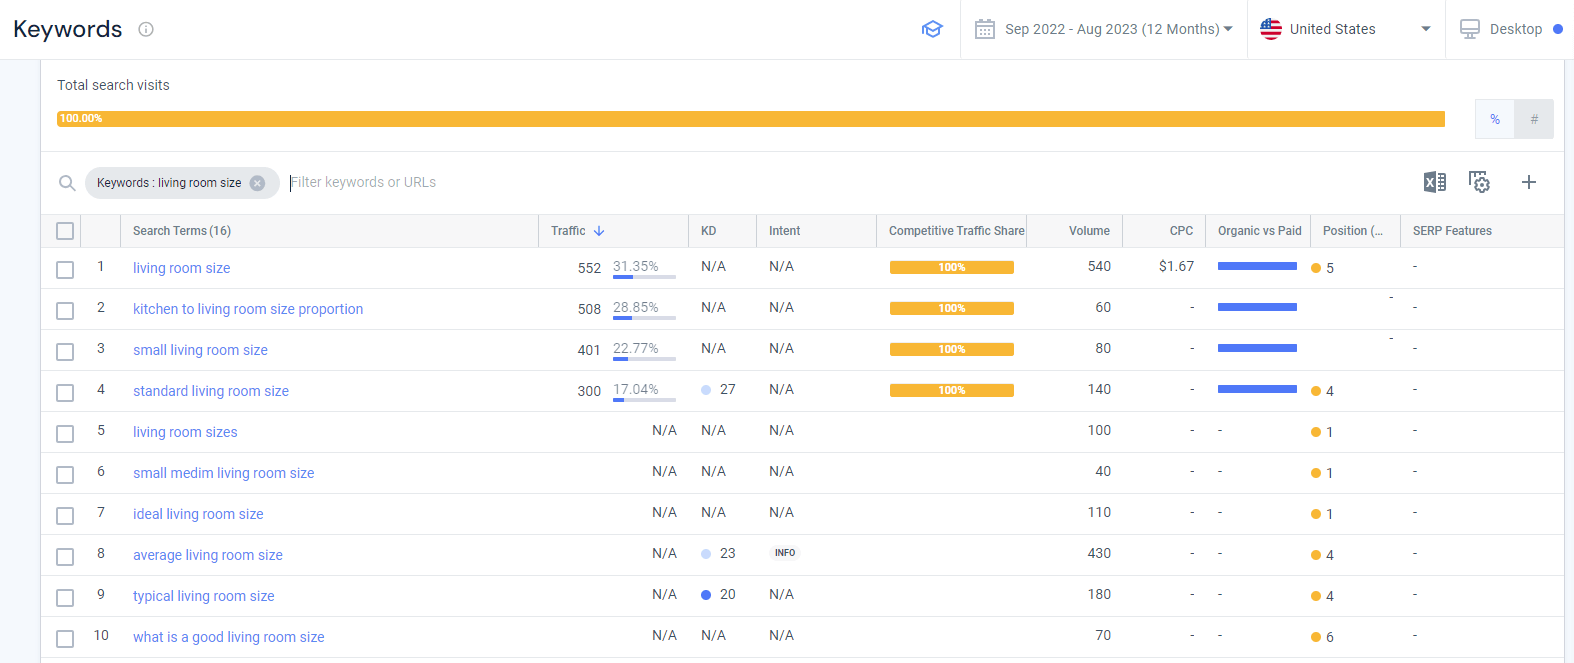
Task: Check the what is a good living room checkbox
Action: (x=65, y=639)
